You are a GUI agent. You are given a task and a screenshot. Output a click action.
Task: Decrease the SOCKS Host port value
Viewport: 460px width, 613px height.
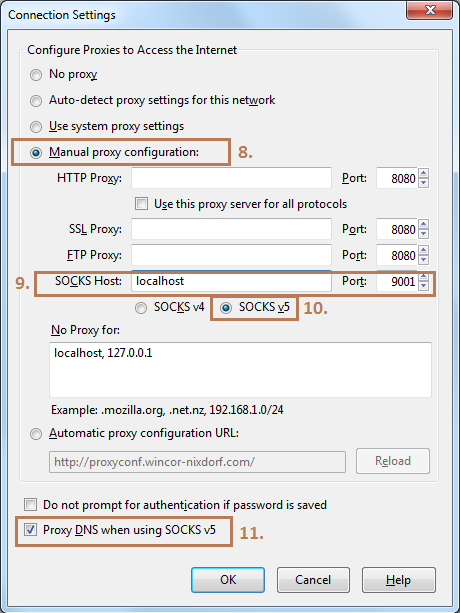[x=424, y=286]
